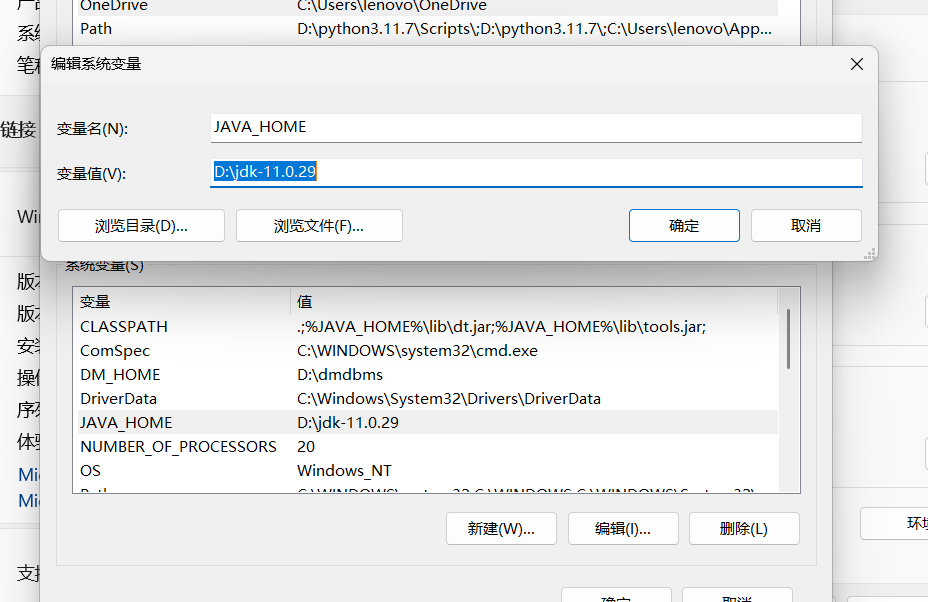Image resolution: width=928 pixels, height=602 pixels.
Task: Click the 变量名 field containing JAVA_HOME
Action: (x=536, y=128)
